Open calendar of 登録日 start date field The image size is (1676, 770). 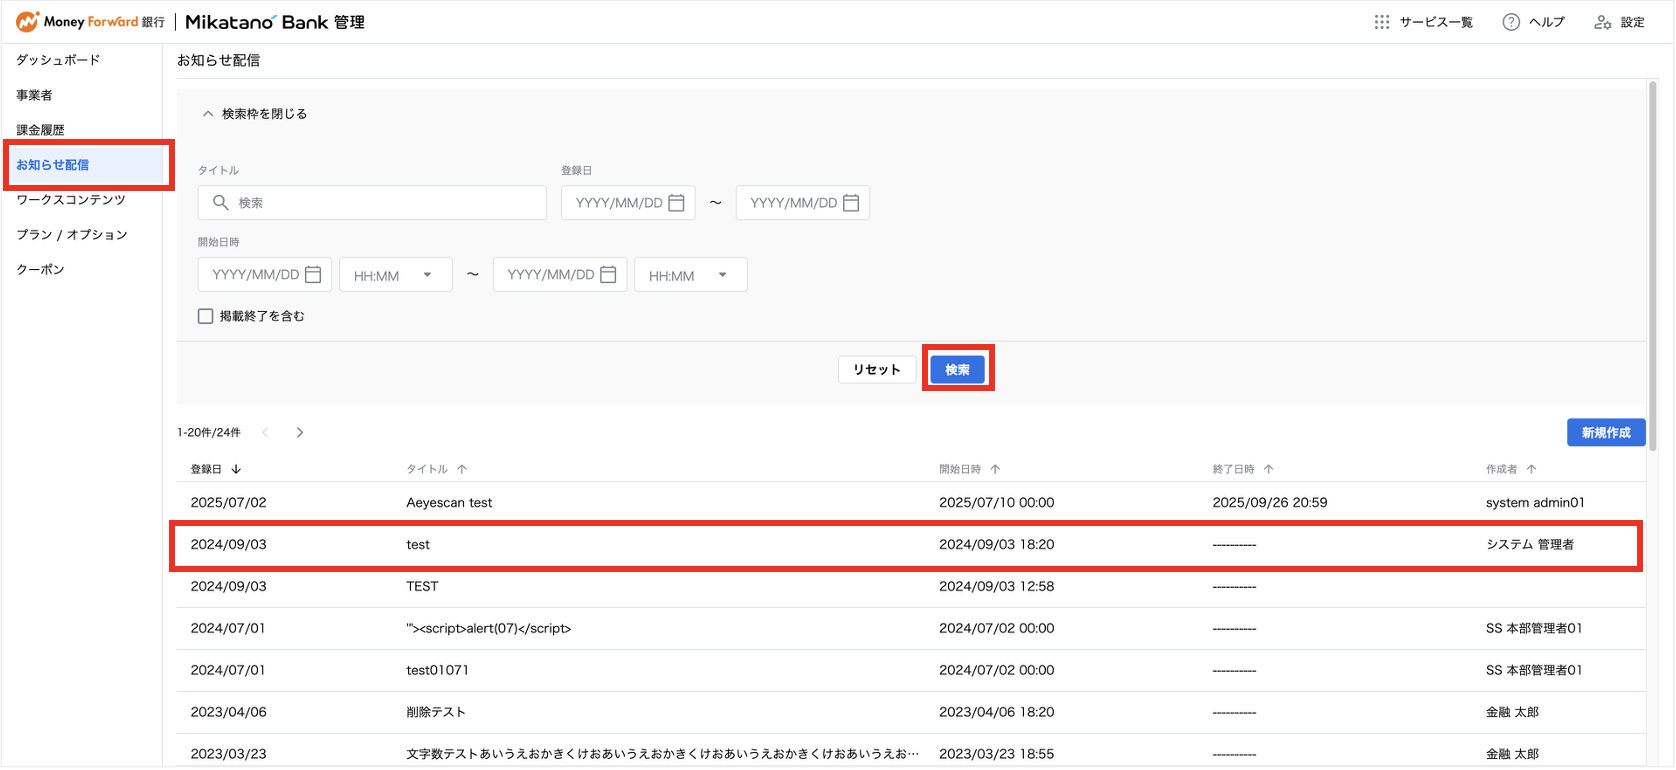click(676, 203)
